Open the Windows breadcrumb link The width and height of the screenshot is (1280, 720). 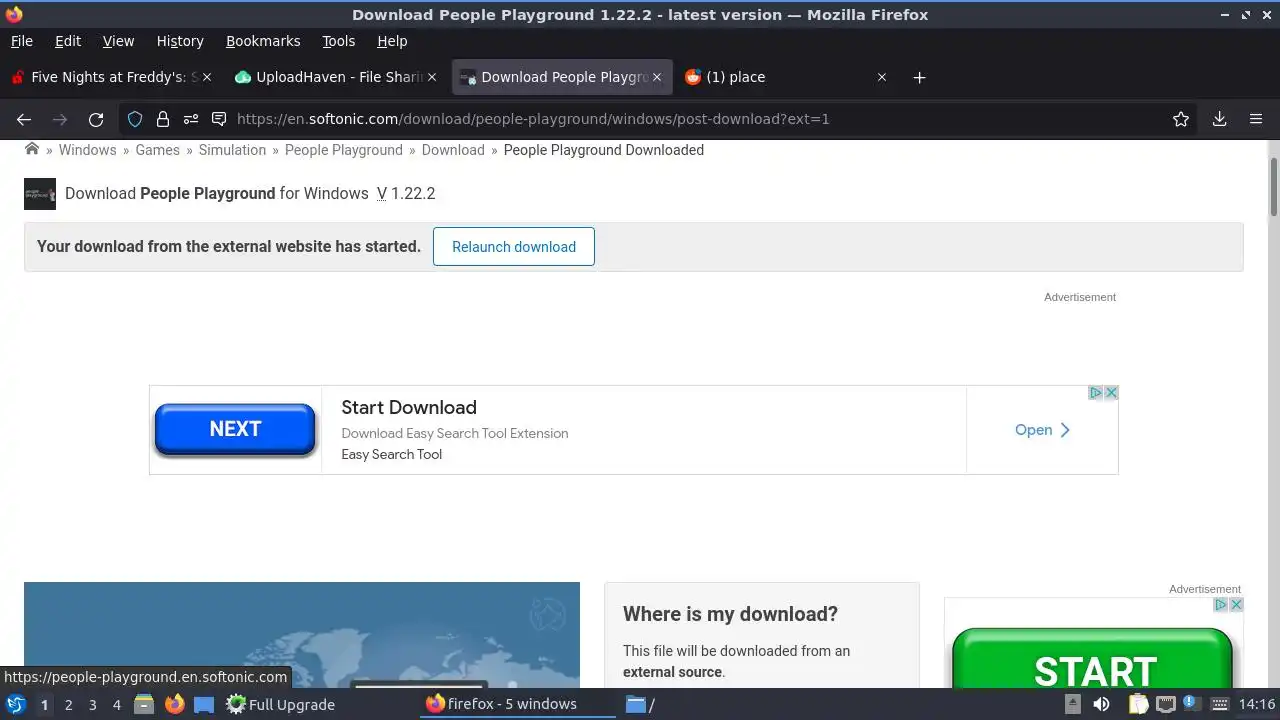(x=87, y=149)
